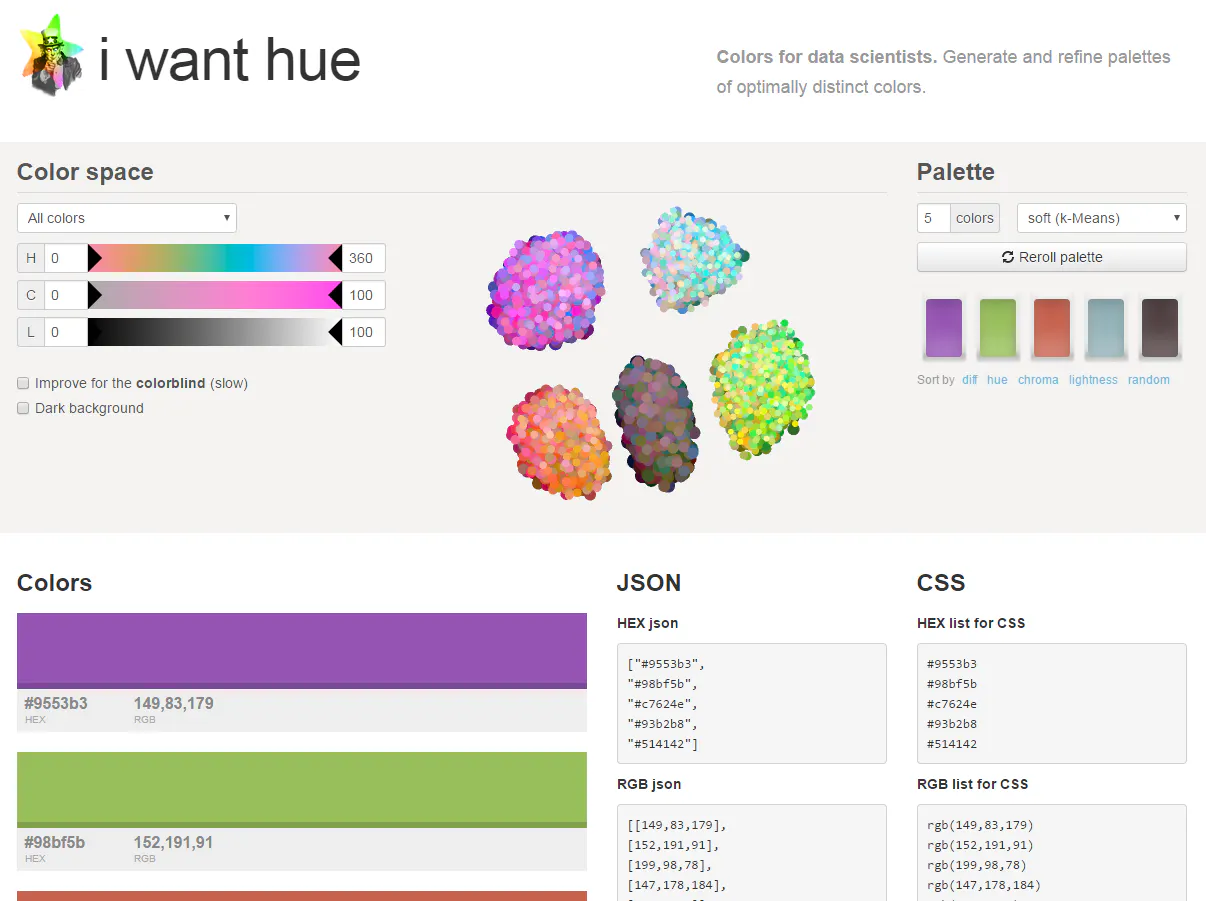This screenshot has width=1206, height=901.
Task: Click the HEX list for CSS box
Action: click(1052, 703)
